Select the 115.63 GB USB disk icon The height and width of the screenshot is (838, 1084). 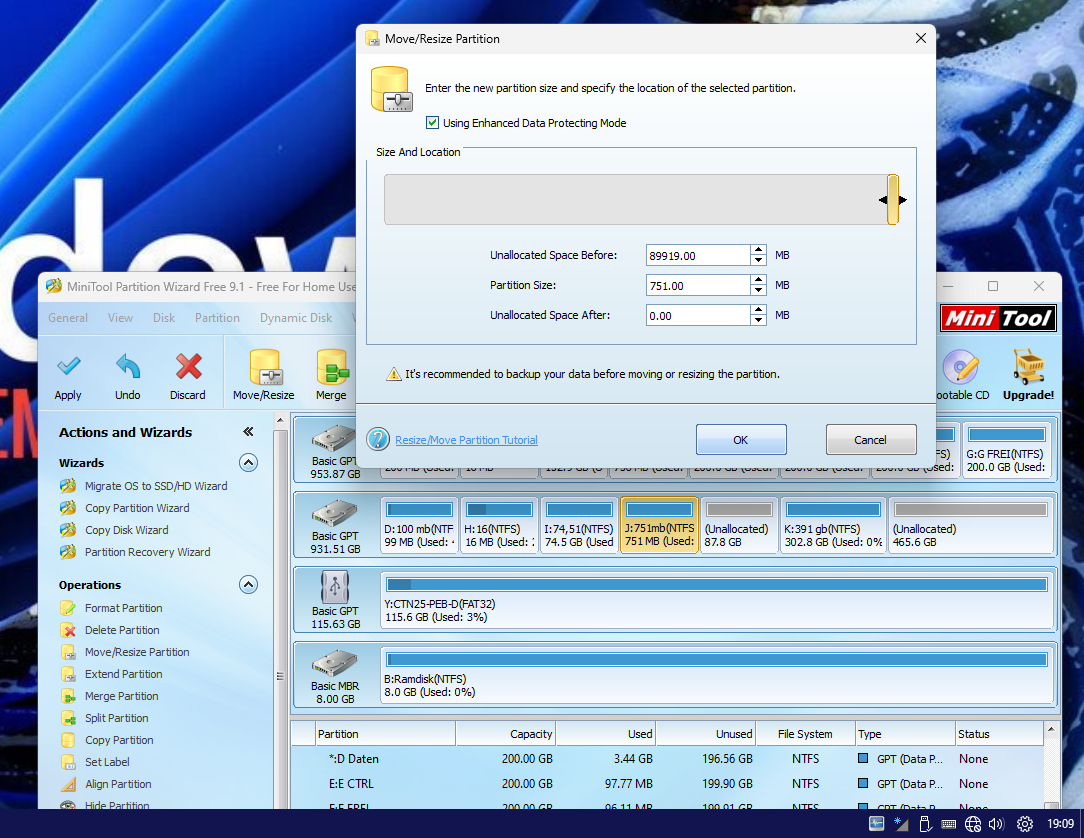point(335,588)
